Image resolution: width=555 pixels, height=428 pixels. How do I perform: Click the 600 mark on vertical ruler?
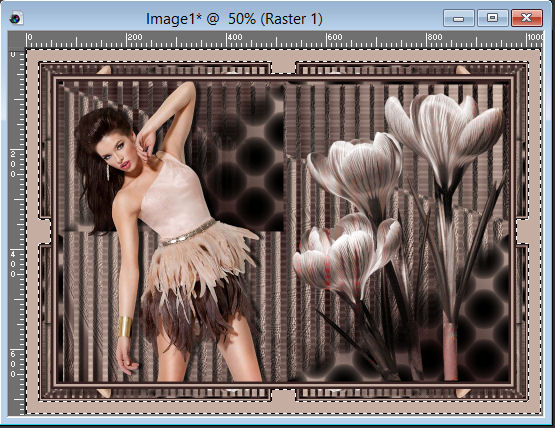[13, 364]
